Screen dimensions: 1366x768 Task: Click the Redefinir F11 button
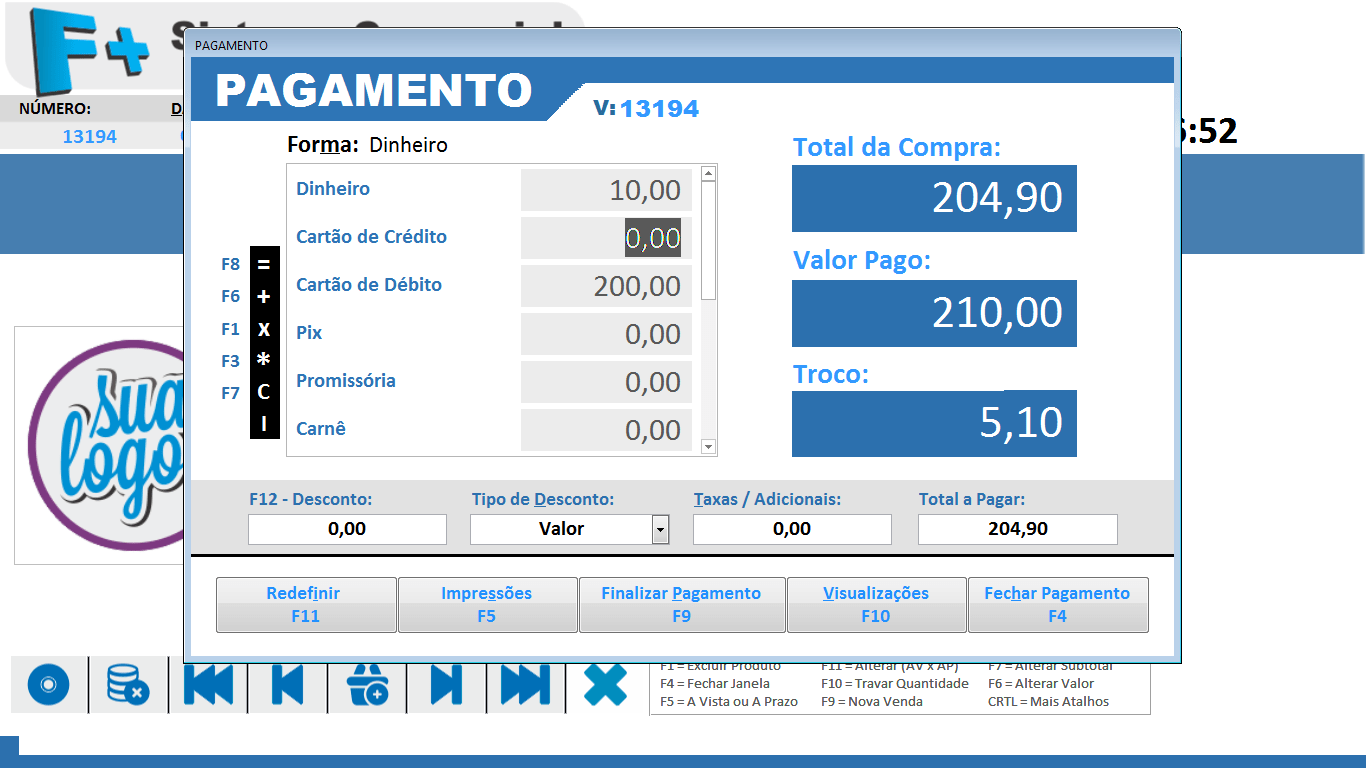[x=306, y=605]
